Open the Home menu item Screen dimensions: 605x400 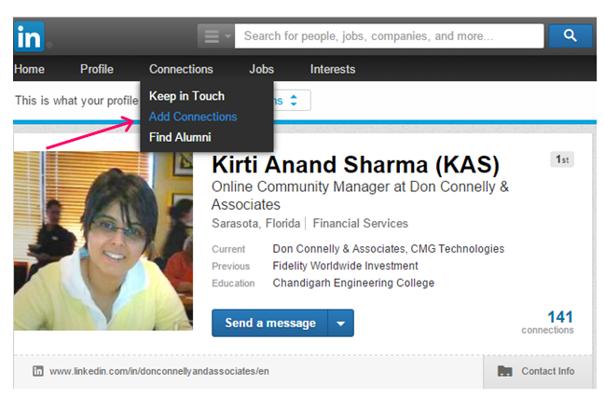[x=29, y=69]
